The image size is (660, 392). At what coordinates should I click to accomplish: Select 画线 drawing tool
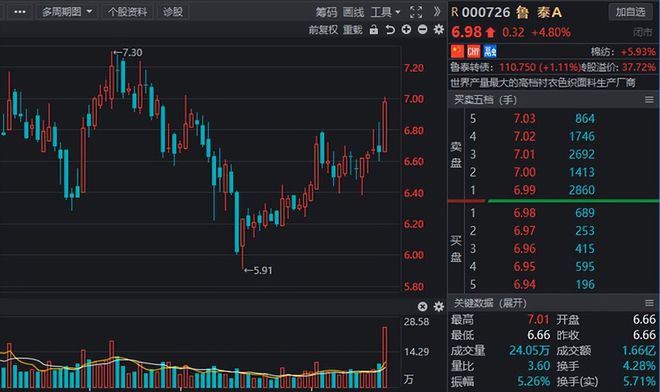[353, 12]
